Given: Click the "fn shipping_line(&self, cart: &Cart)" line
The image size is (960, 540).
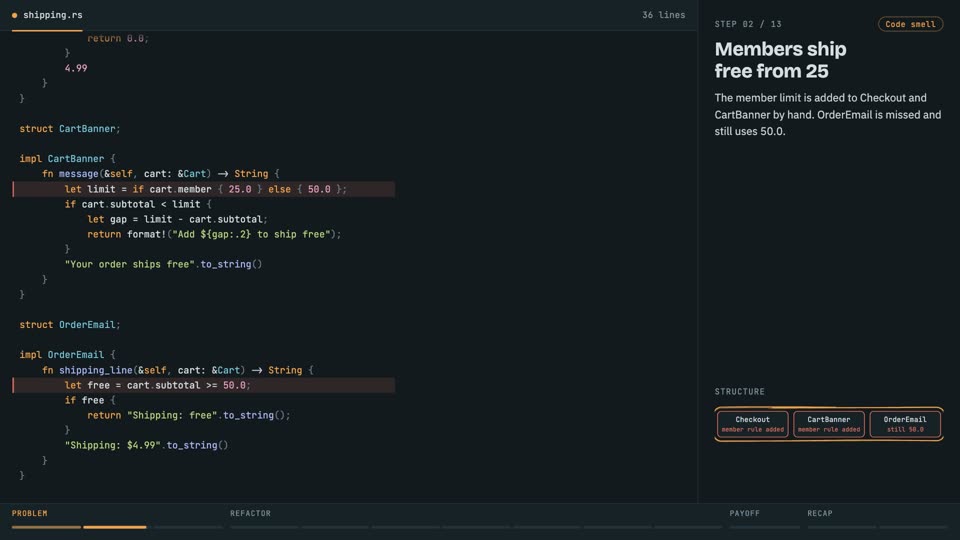Looking at the screenshot, I should [x=178, y=370].
